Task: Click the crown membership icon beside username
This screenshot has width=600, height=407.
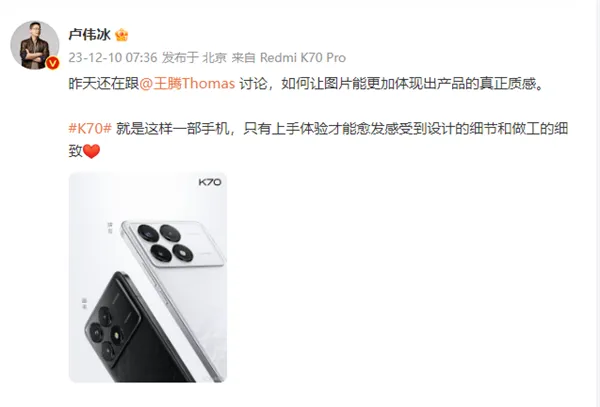Action: (121, 35)
